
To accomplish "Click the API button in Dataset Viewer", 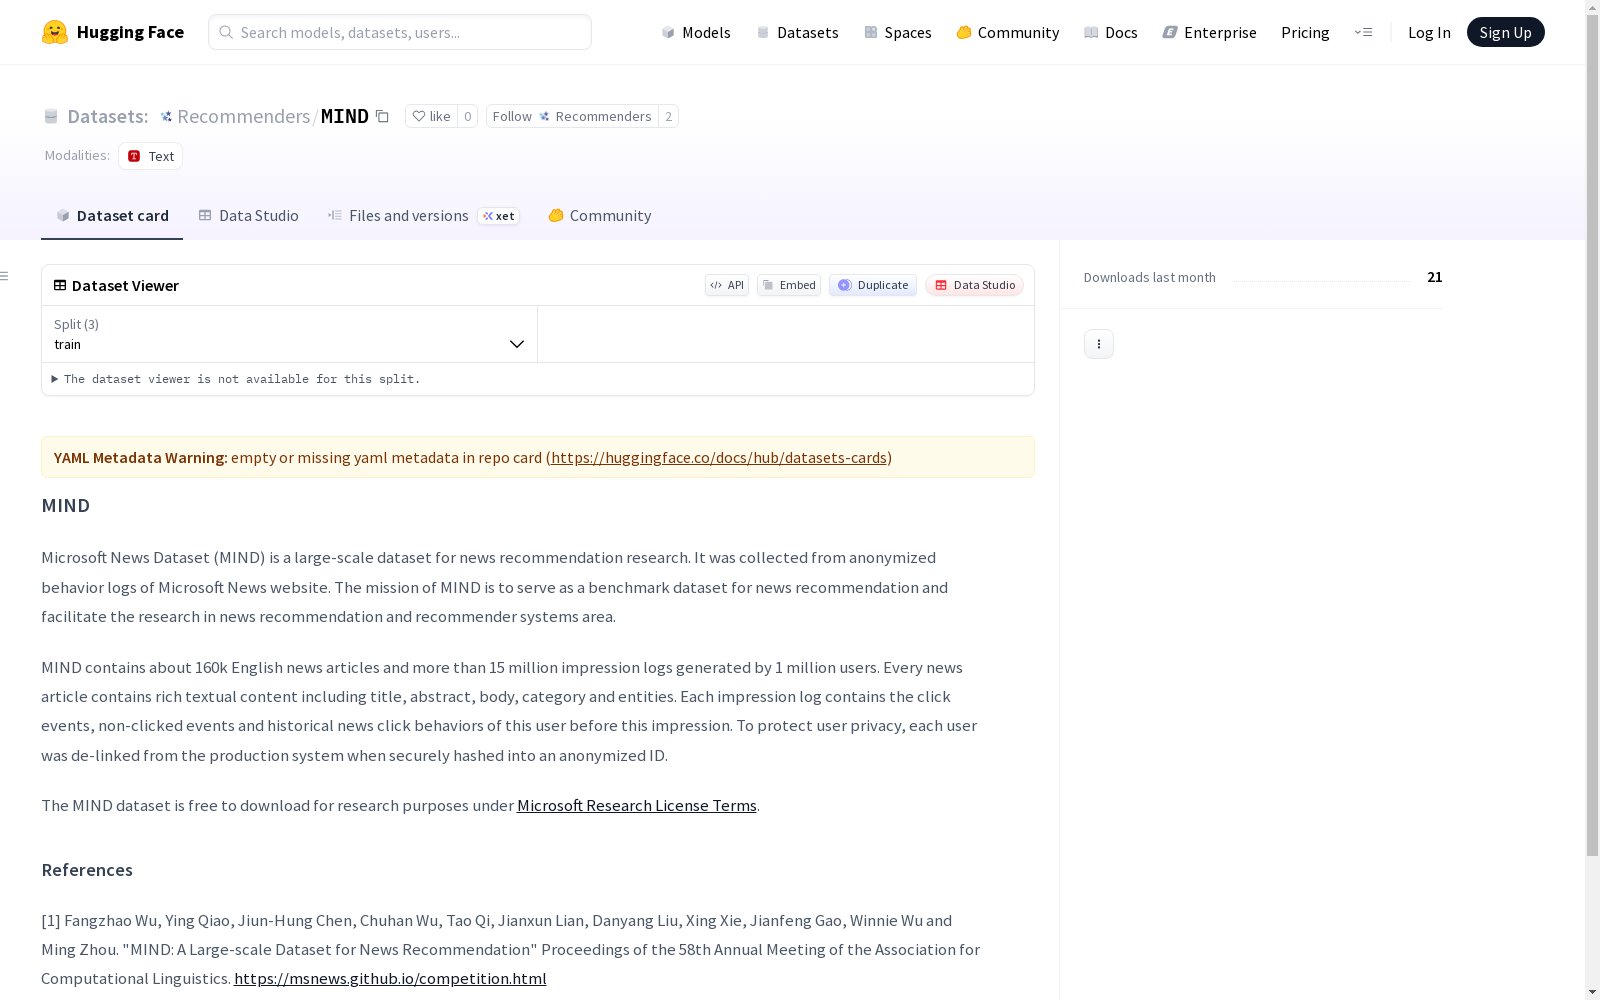I will point(727,285).
